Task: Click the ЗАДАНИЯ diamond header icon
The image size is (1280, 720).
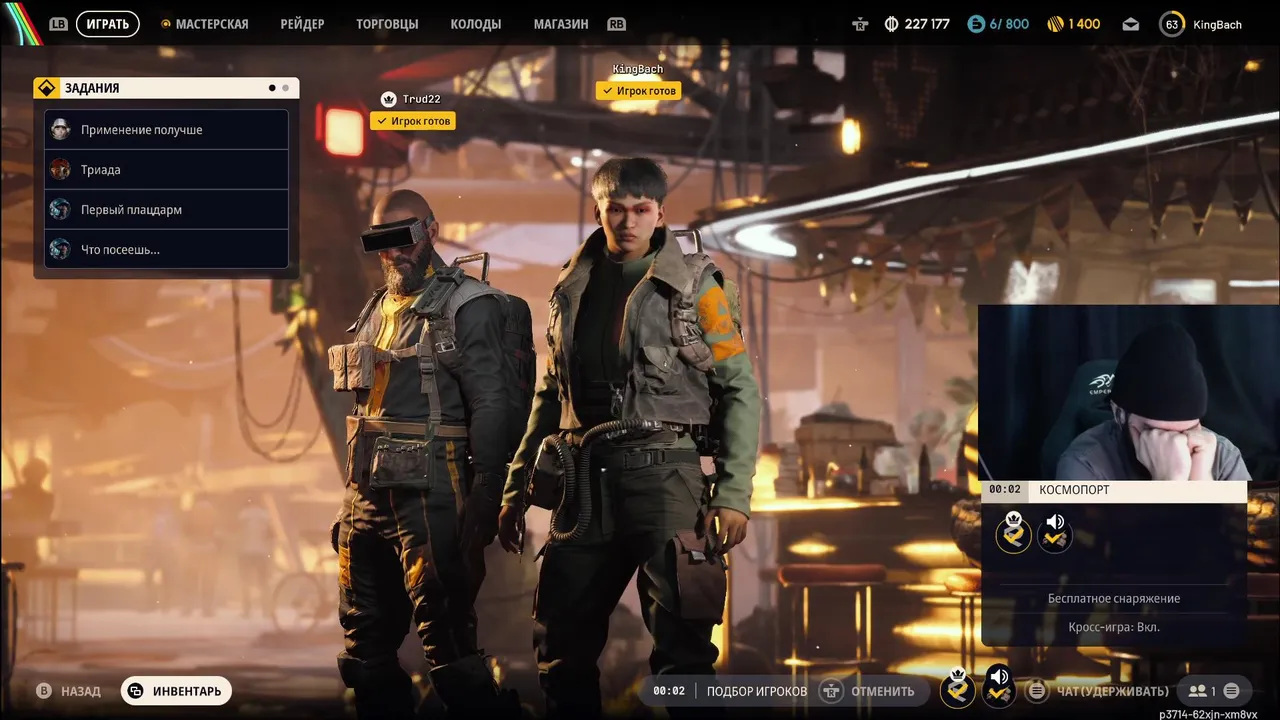Action: (x=46, y=88)
